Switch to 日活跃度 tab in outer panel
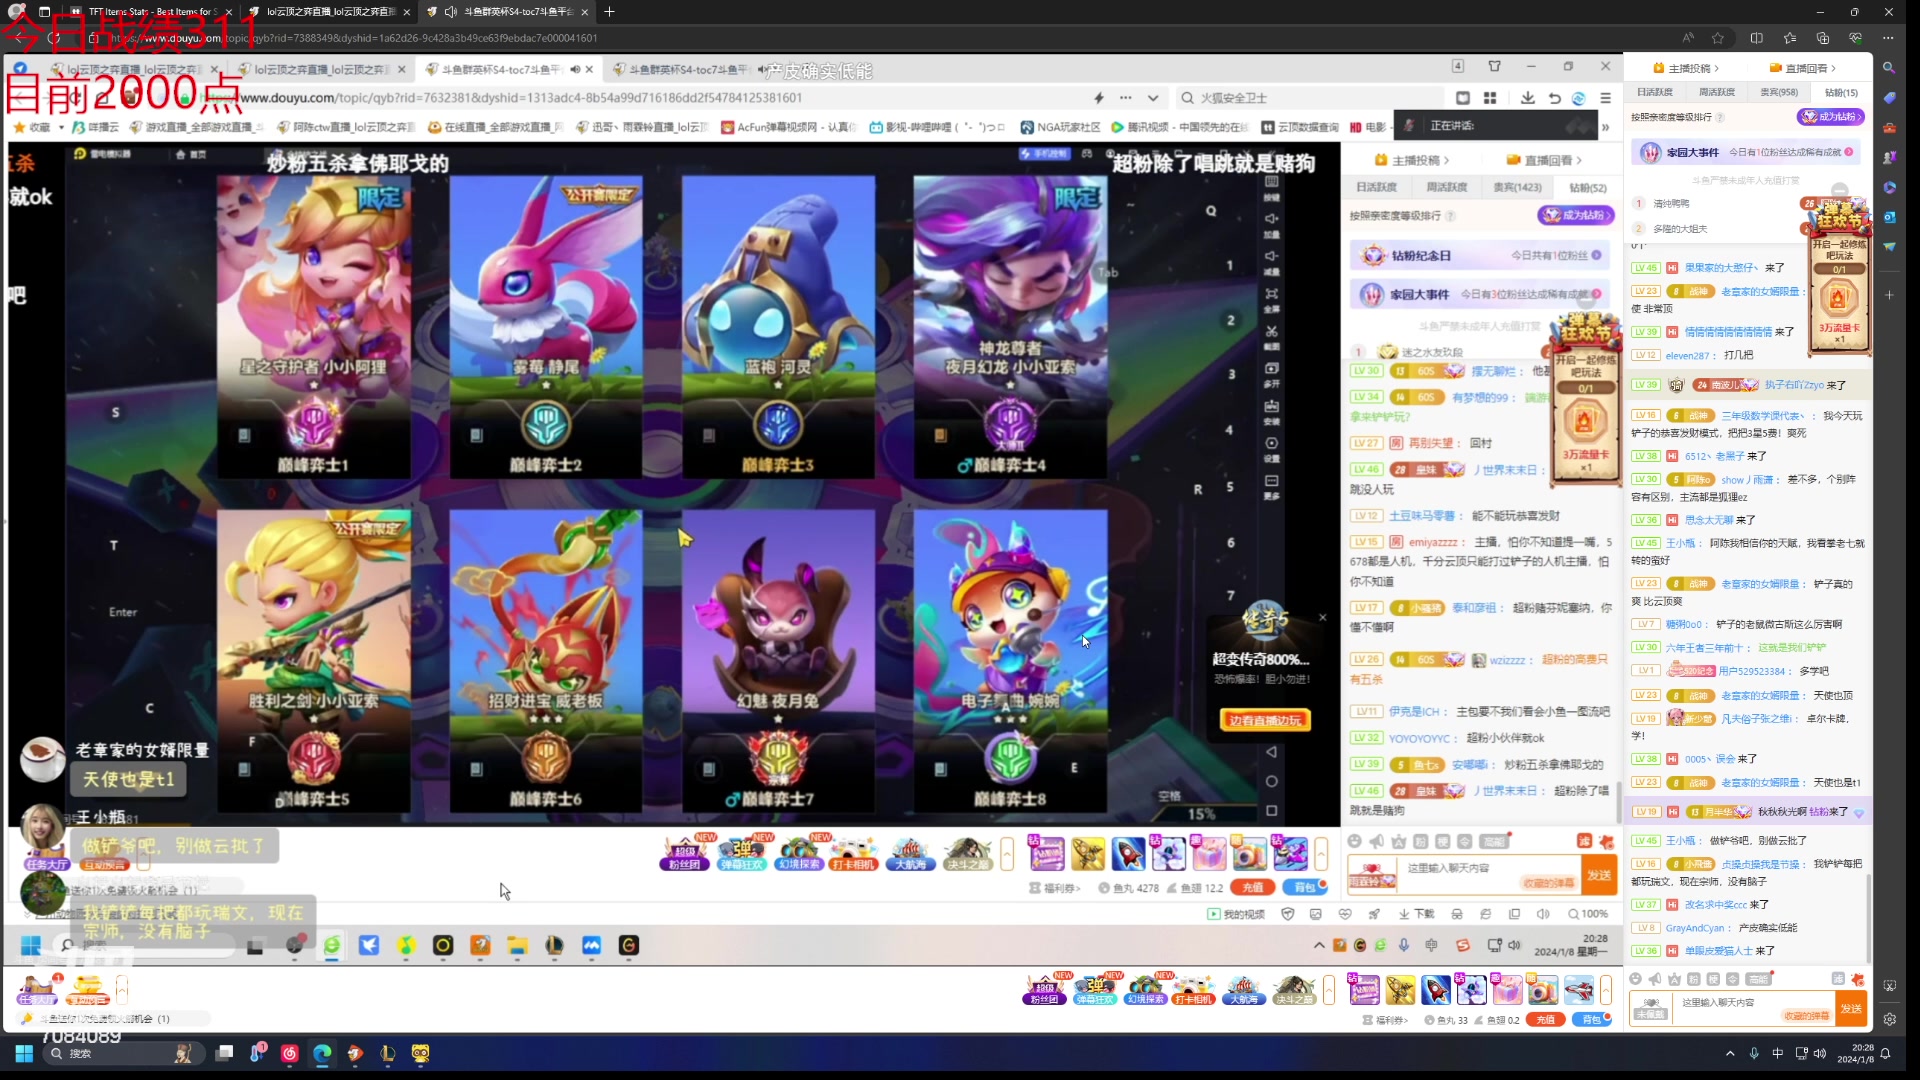Image resolution: width=1920 pixels, height=1080 pixels. pos(1655,92)
